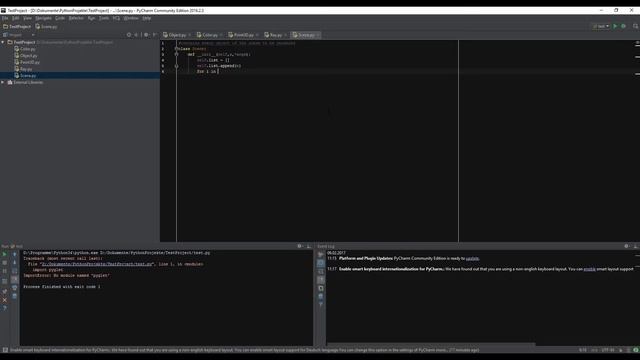The width and height of the screenshot is (640, 360).
Task: Expand External Libraries node
Action: tap(3, 82)
